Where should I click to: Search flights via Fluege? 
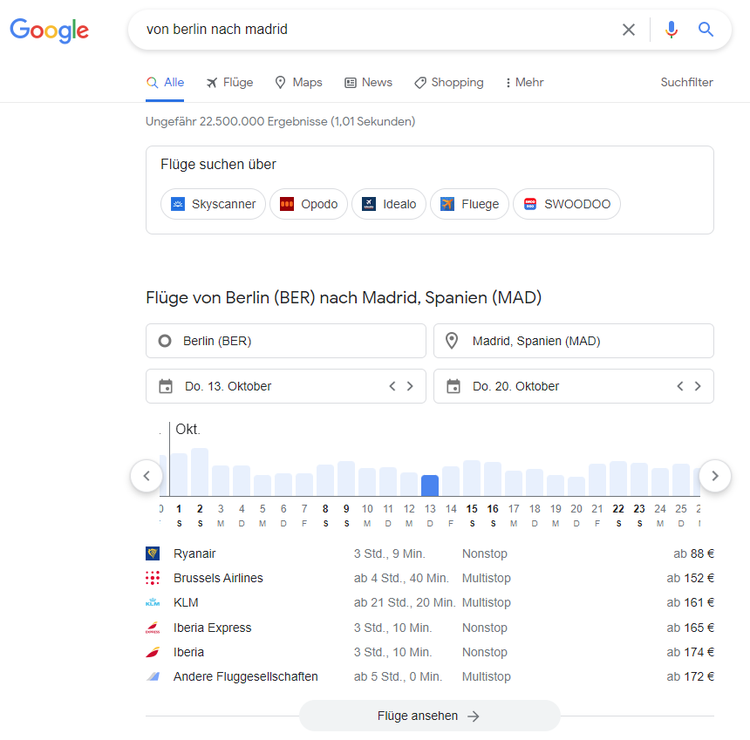click(470, 204)
